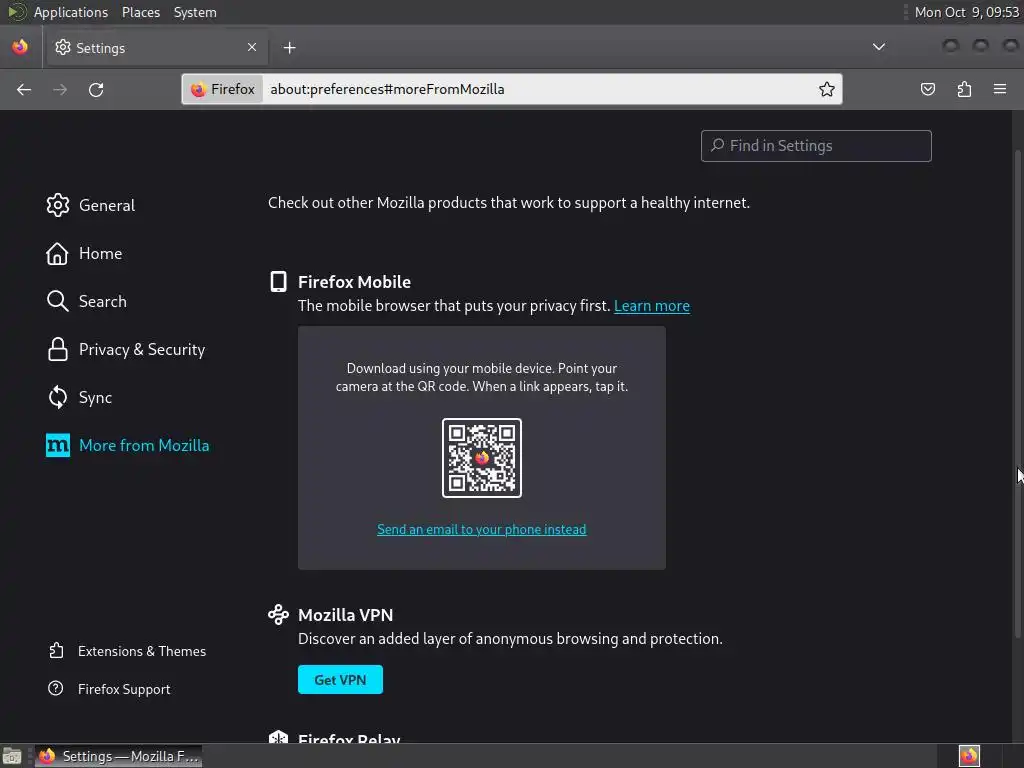Click the Settings Mozilla Firefox taskbar entry

(118, 756)
